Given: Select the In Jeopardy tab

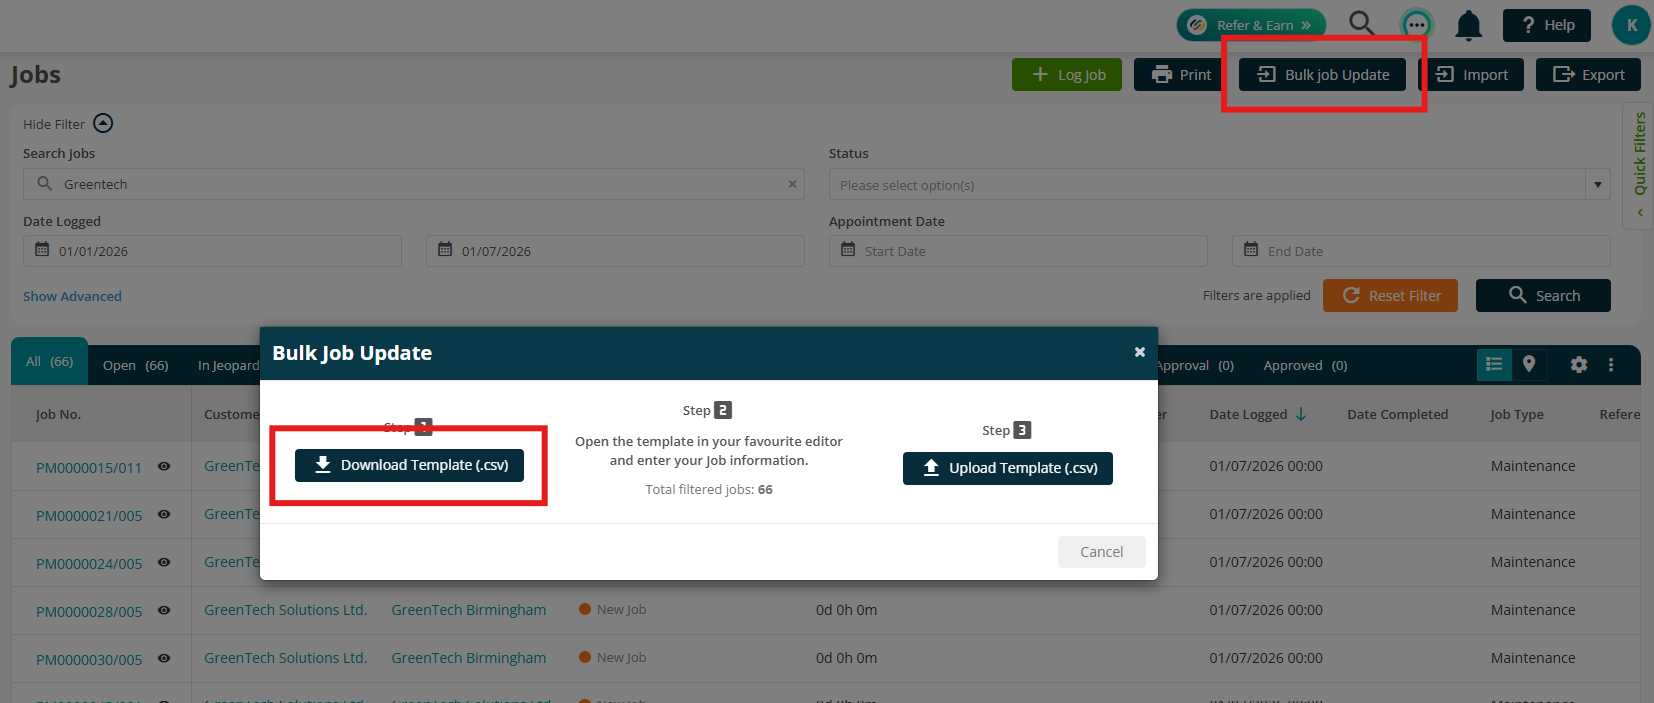Looking at the screenshot, I should 228,366.
